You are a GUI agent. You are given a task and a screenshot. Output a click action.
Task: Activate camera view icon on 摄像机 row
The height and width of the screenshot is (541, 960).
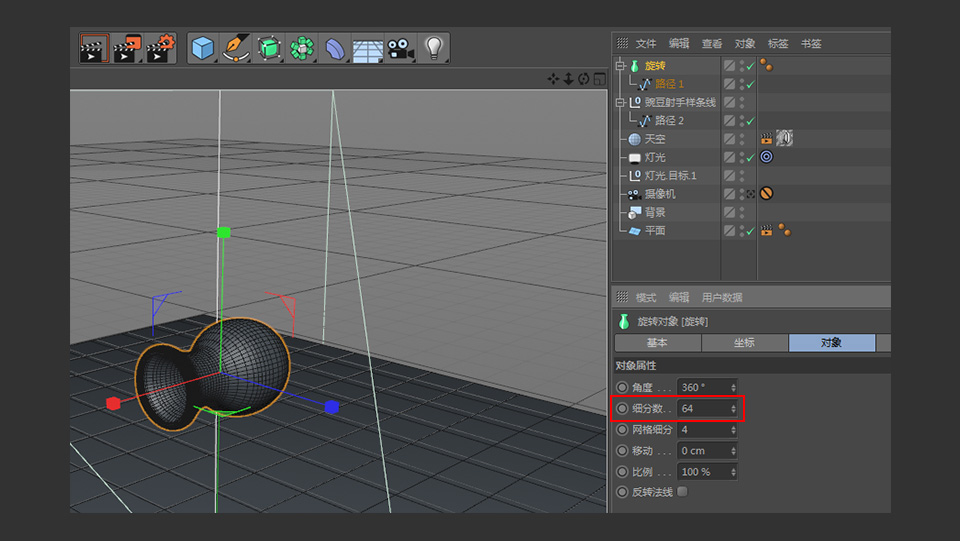tap(751, 194)
